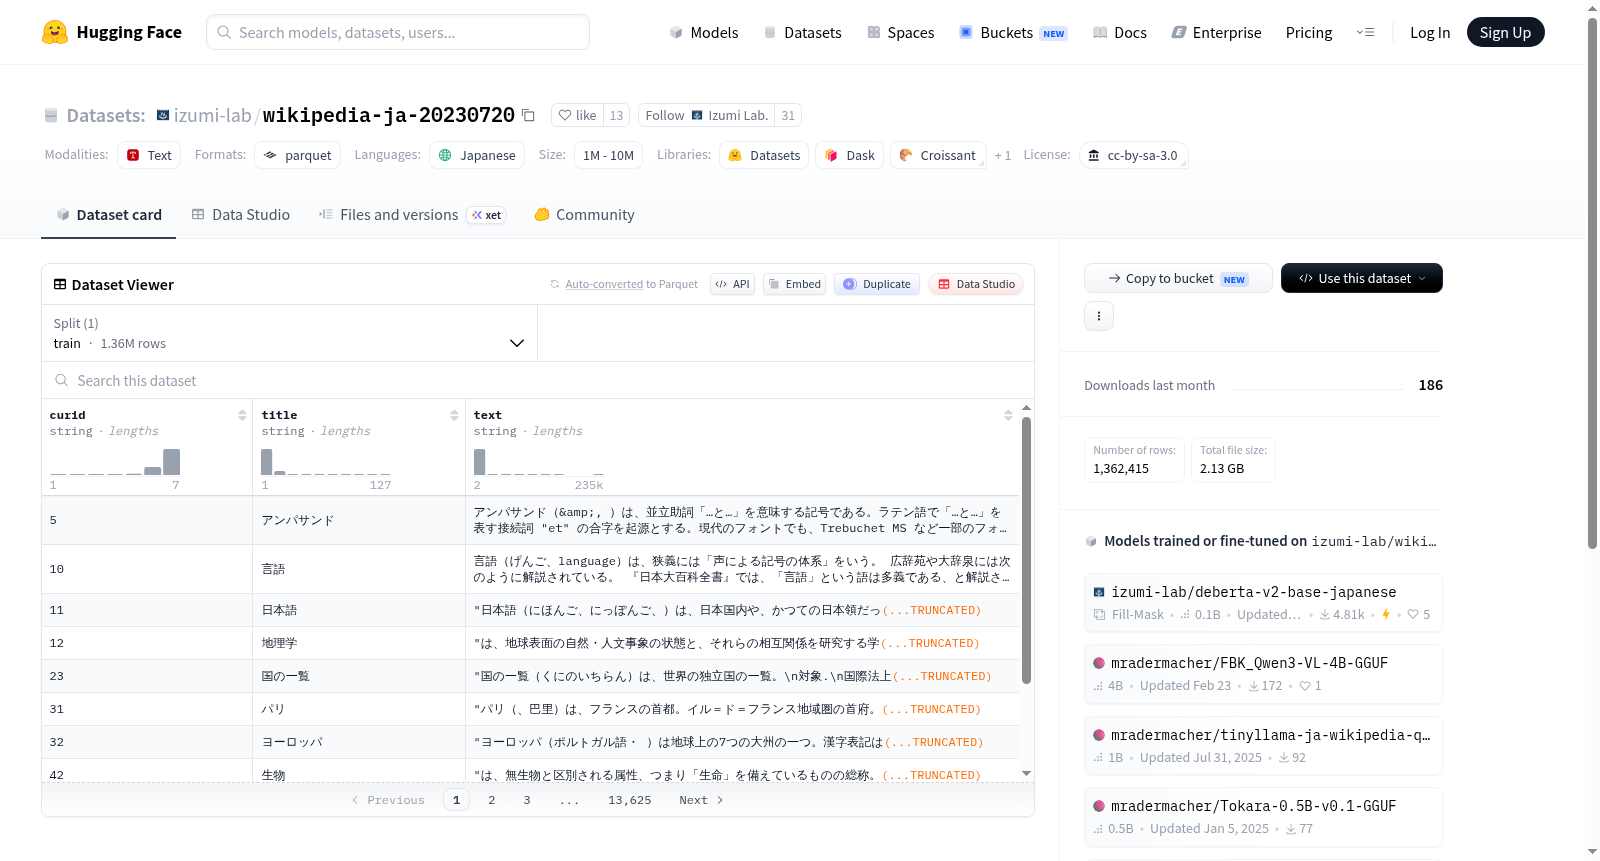The image size is (1600, 861).
Task: Click the Datasets library tag
Action: pyautogui.click(x=764, y=155)
